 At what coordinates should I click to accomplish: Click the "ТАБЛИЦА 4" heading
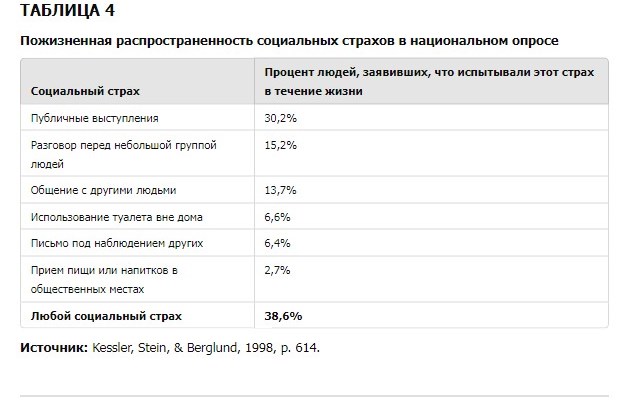[67, 11]
